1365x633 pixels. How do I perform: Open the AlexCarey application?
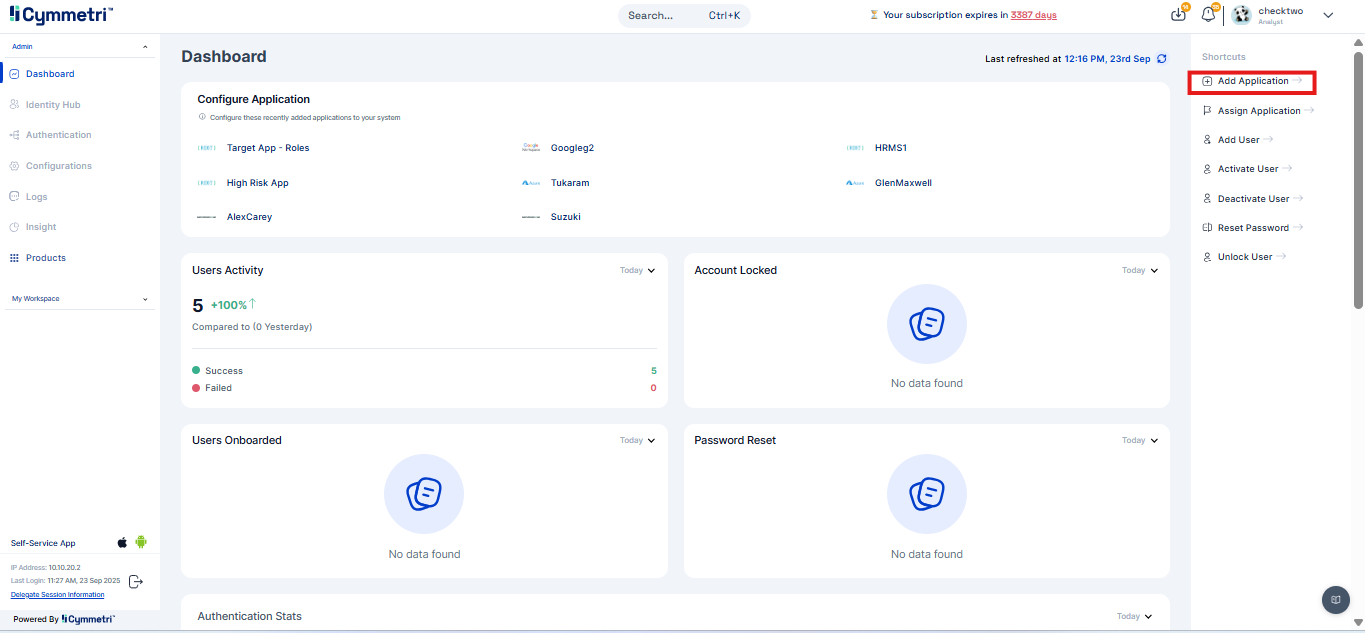[249, 217]
